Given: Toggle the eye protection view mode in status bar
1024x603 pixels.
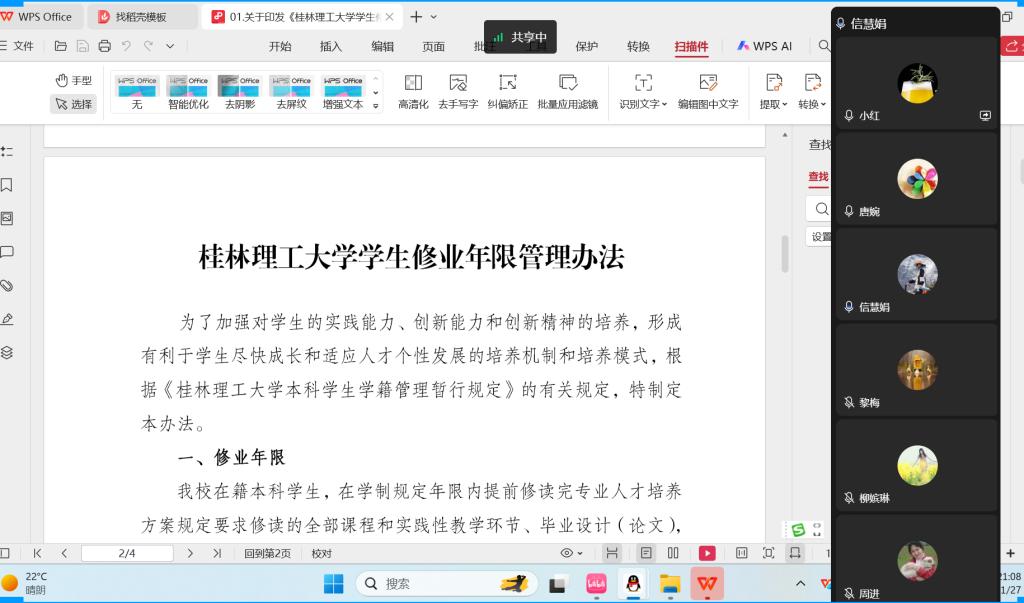Looking at the screenshot, I should click(x=571, y=553).
